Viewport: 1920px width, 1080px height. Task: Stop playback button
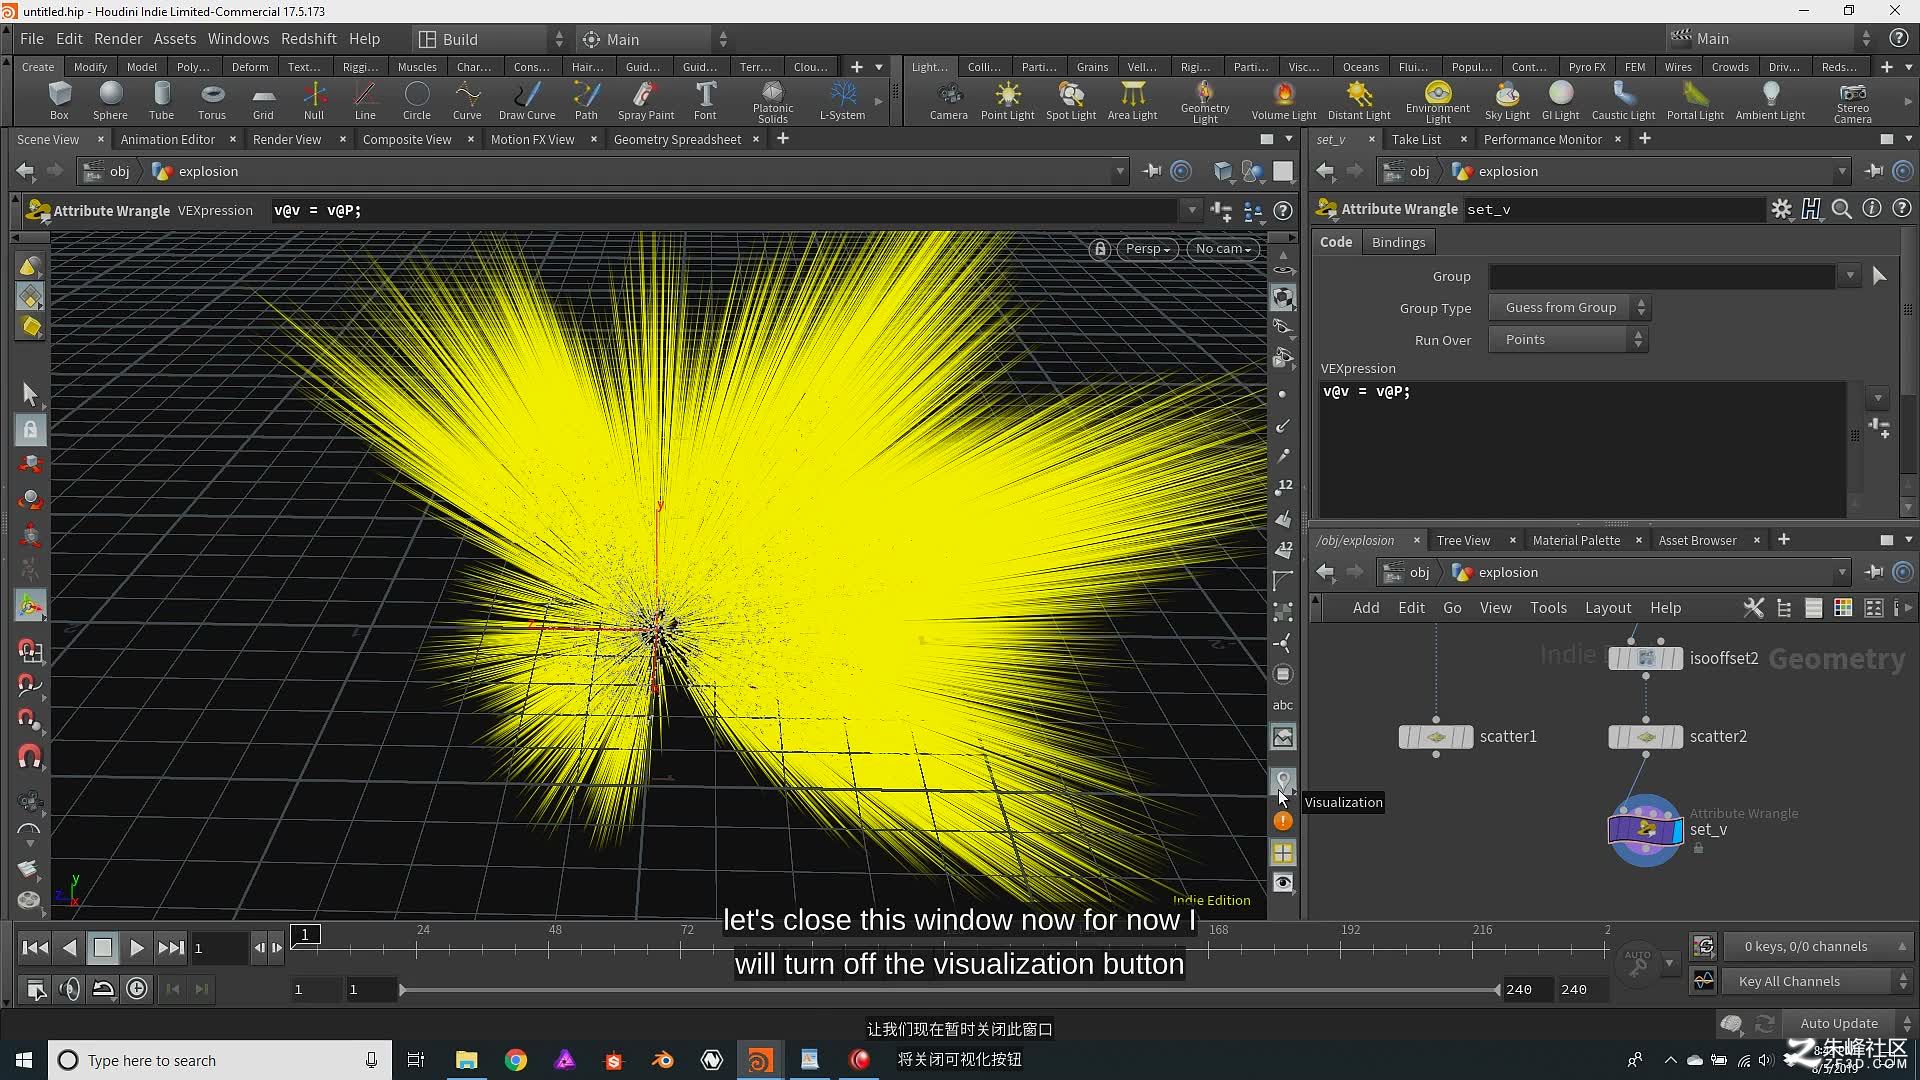[103, 948]
